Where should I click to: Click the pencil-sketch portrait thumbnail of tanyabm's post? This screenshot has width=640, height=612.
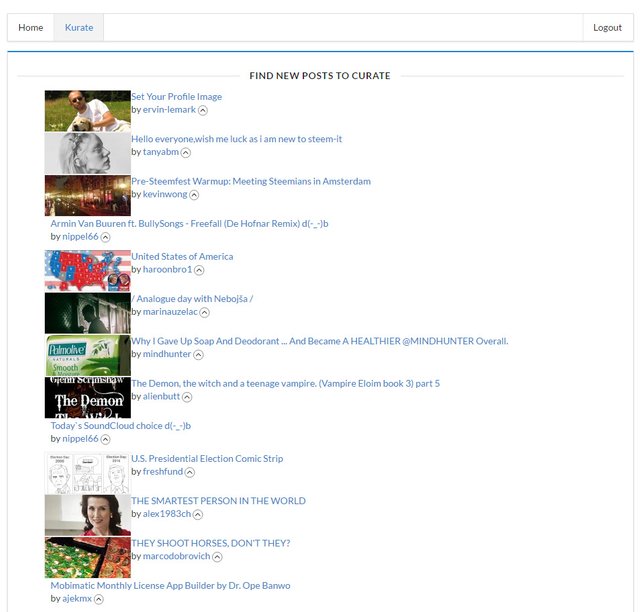(88, 154)
